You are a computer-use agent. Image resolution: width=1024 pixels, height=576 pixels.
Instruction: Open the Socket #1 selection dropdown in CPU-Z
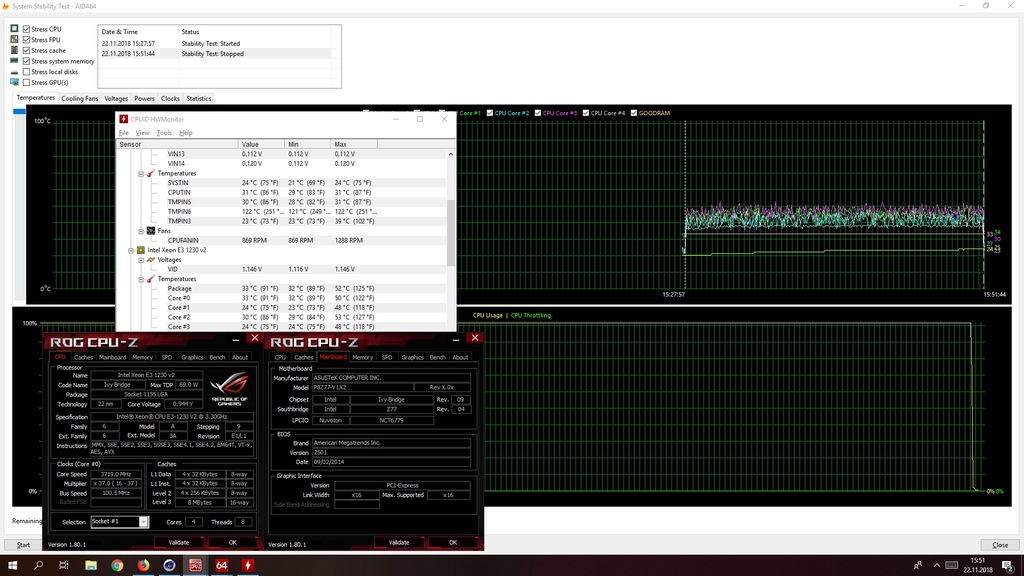click(144, 521)
